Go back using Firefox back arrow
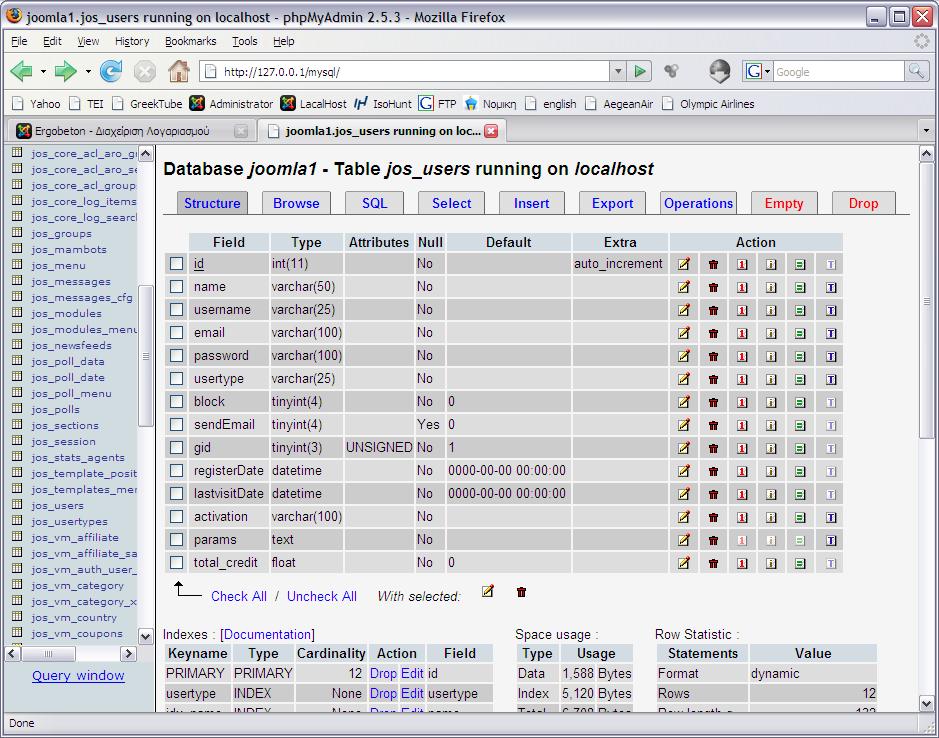 [22, 71]
